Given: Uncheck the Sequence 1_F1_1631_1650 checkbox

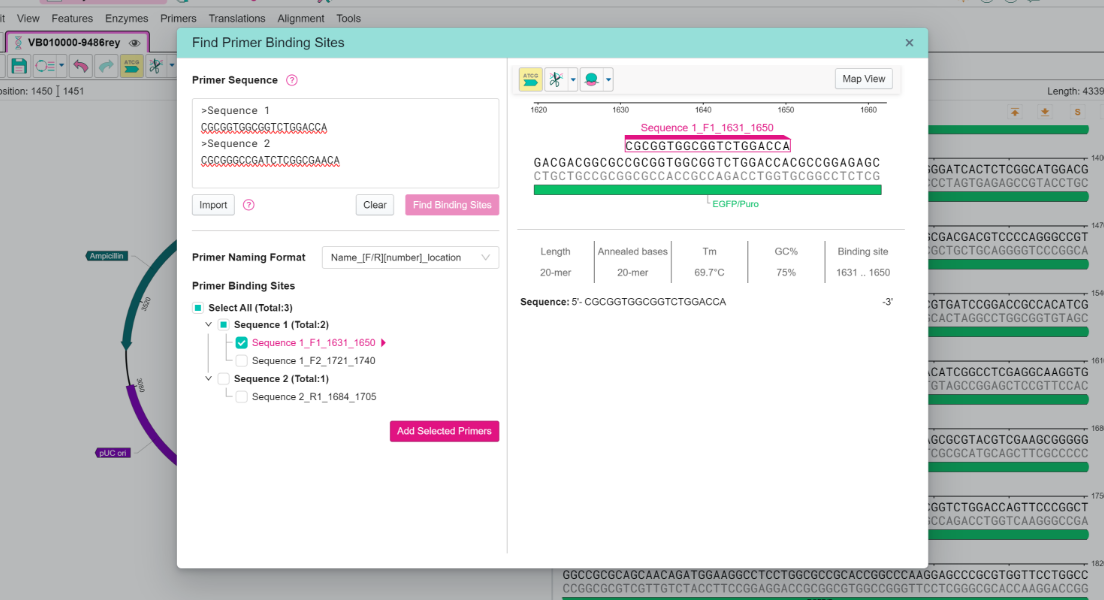Looking at the screenshot, I should point(242,343).
